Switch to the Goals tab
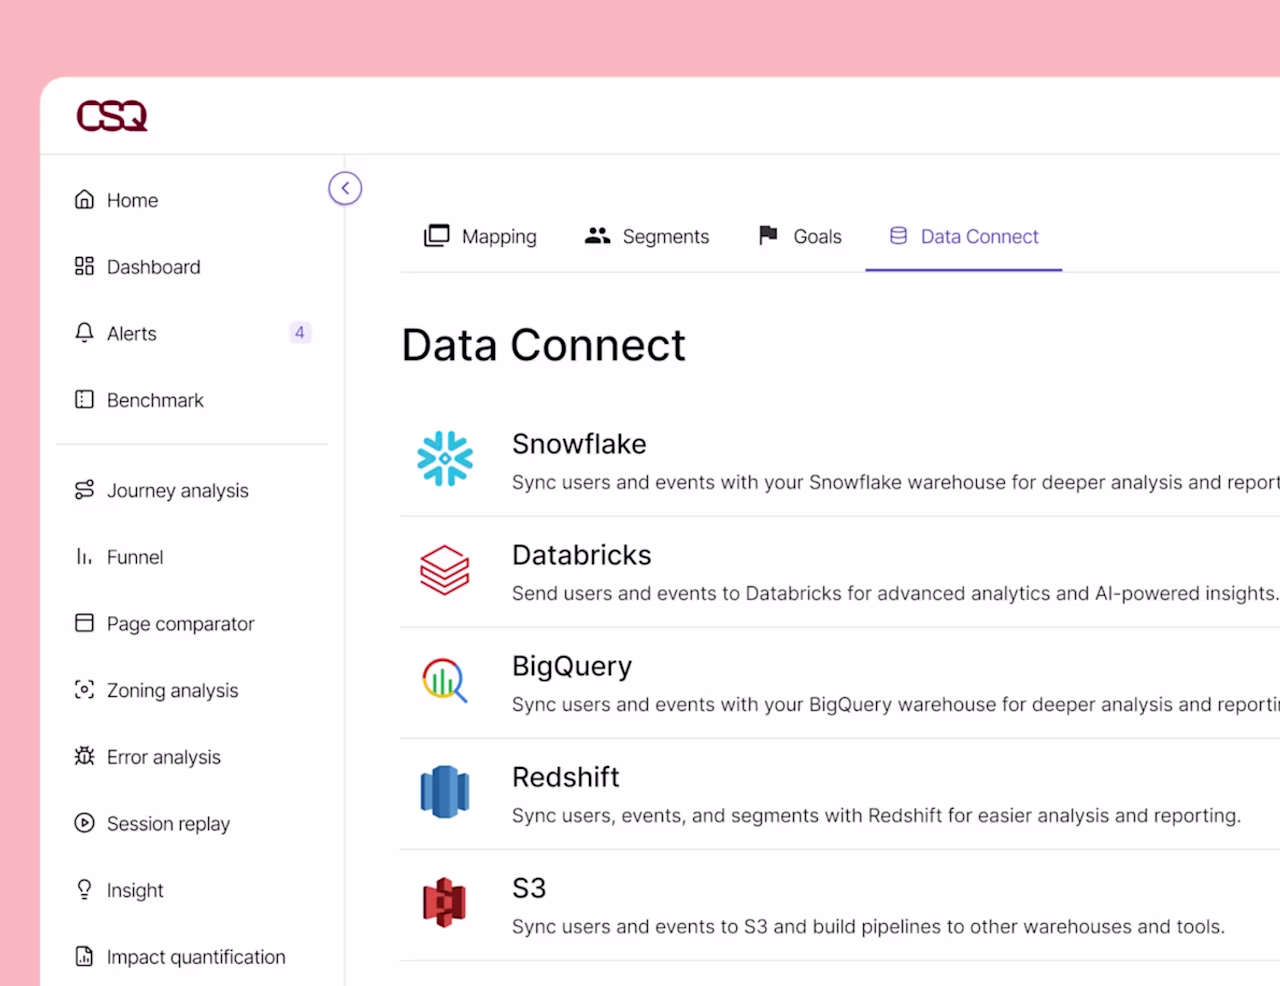1280x986 pixels. click(x=800, y=236)
